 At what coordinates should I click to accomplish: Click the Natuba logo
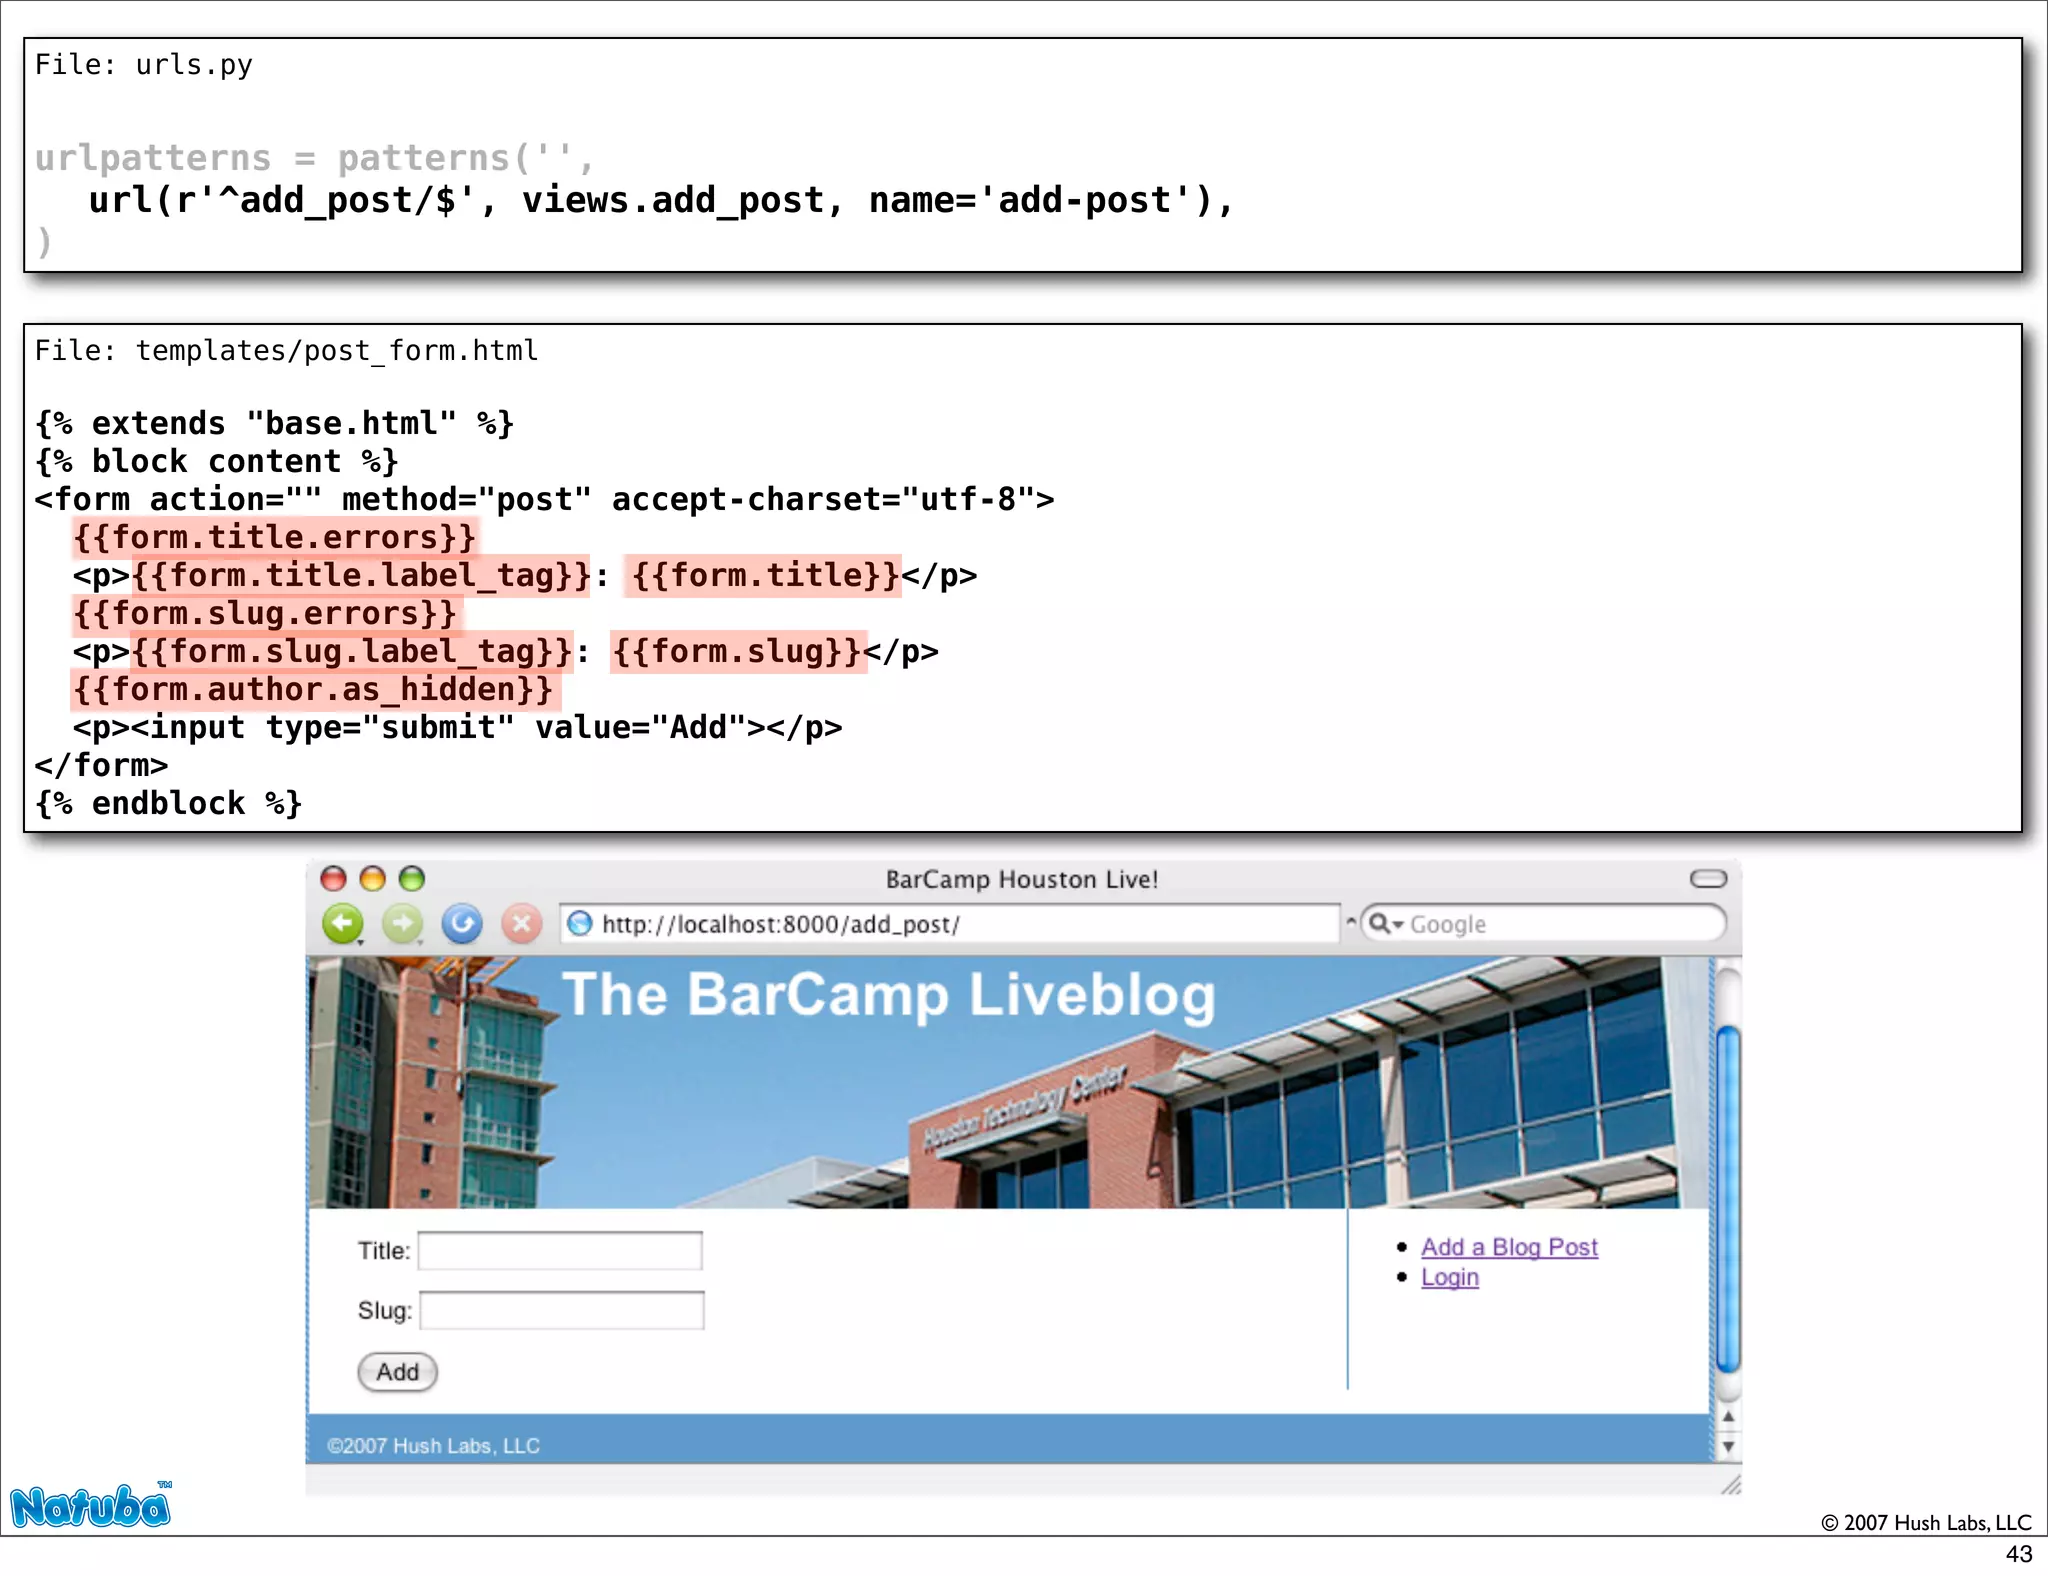[x=91, y=1506]
